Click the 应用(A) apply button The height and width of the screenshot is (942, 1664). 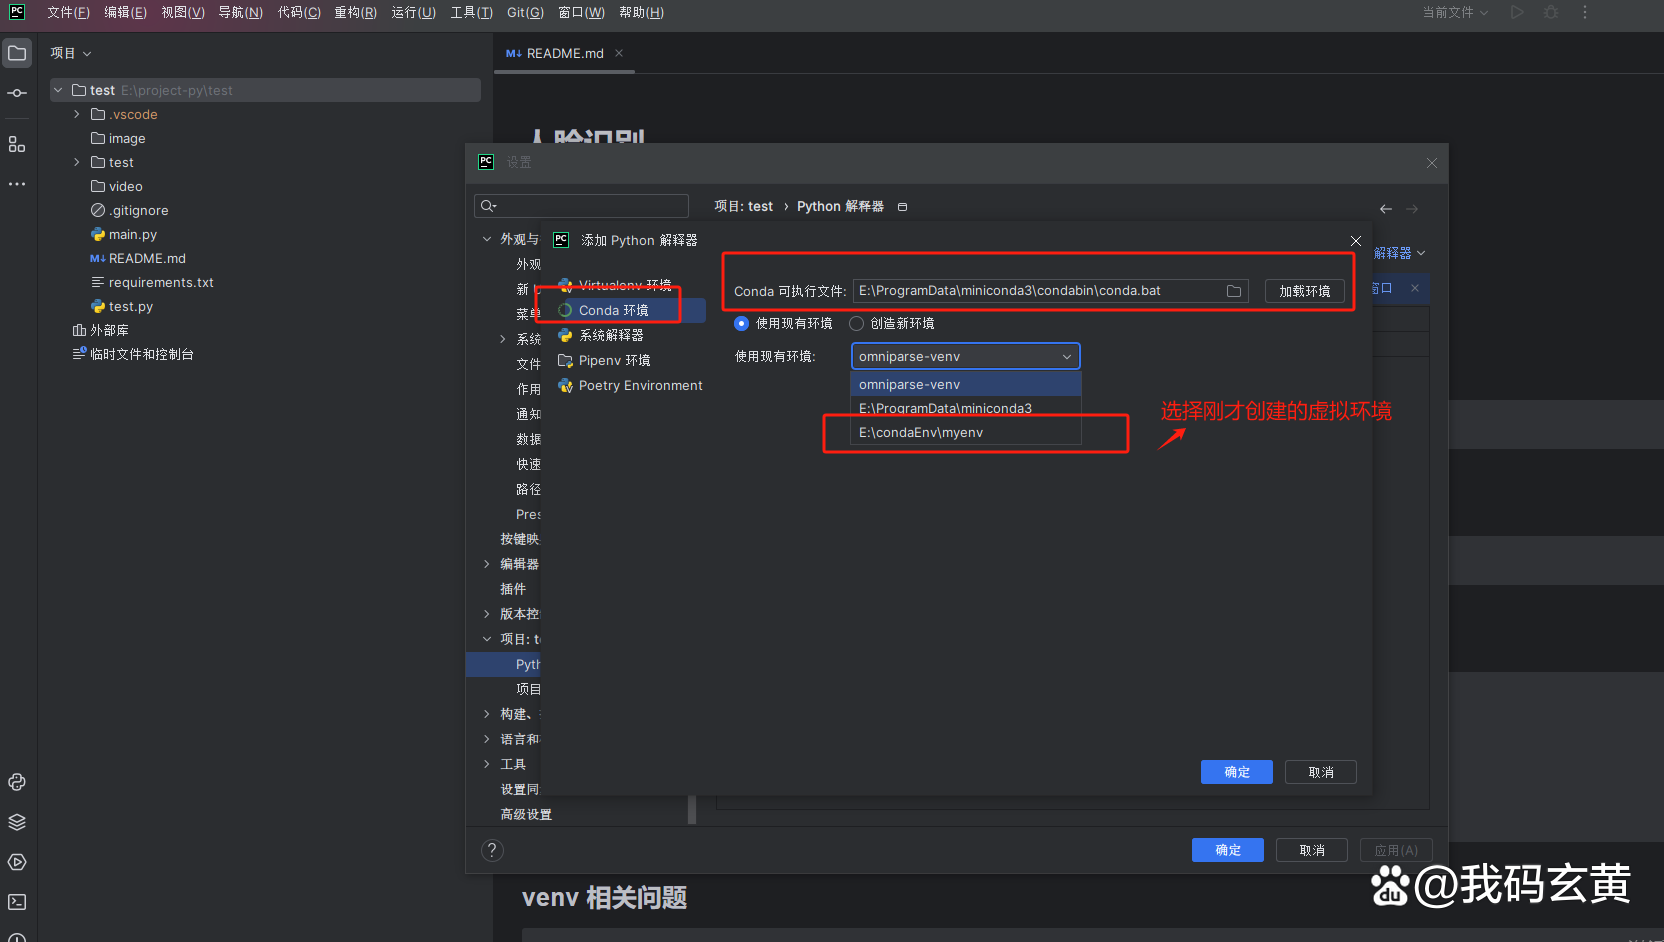point(1396,850)
